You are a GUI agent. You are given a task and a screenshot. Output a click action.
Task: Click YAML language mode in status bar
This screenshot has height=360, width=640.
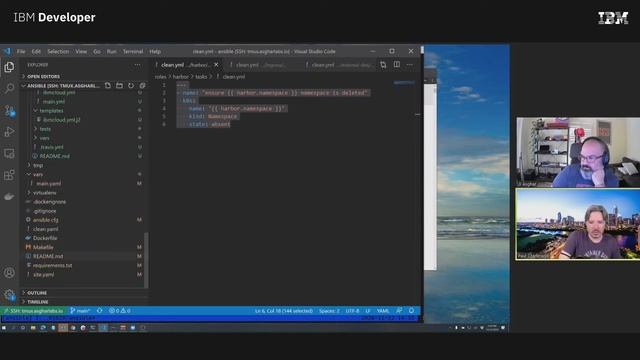pyautogui.click(x=383, y=311)
